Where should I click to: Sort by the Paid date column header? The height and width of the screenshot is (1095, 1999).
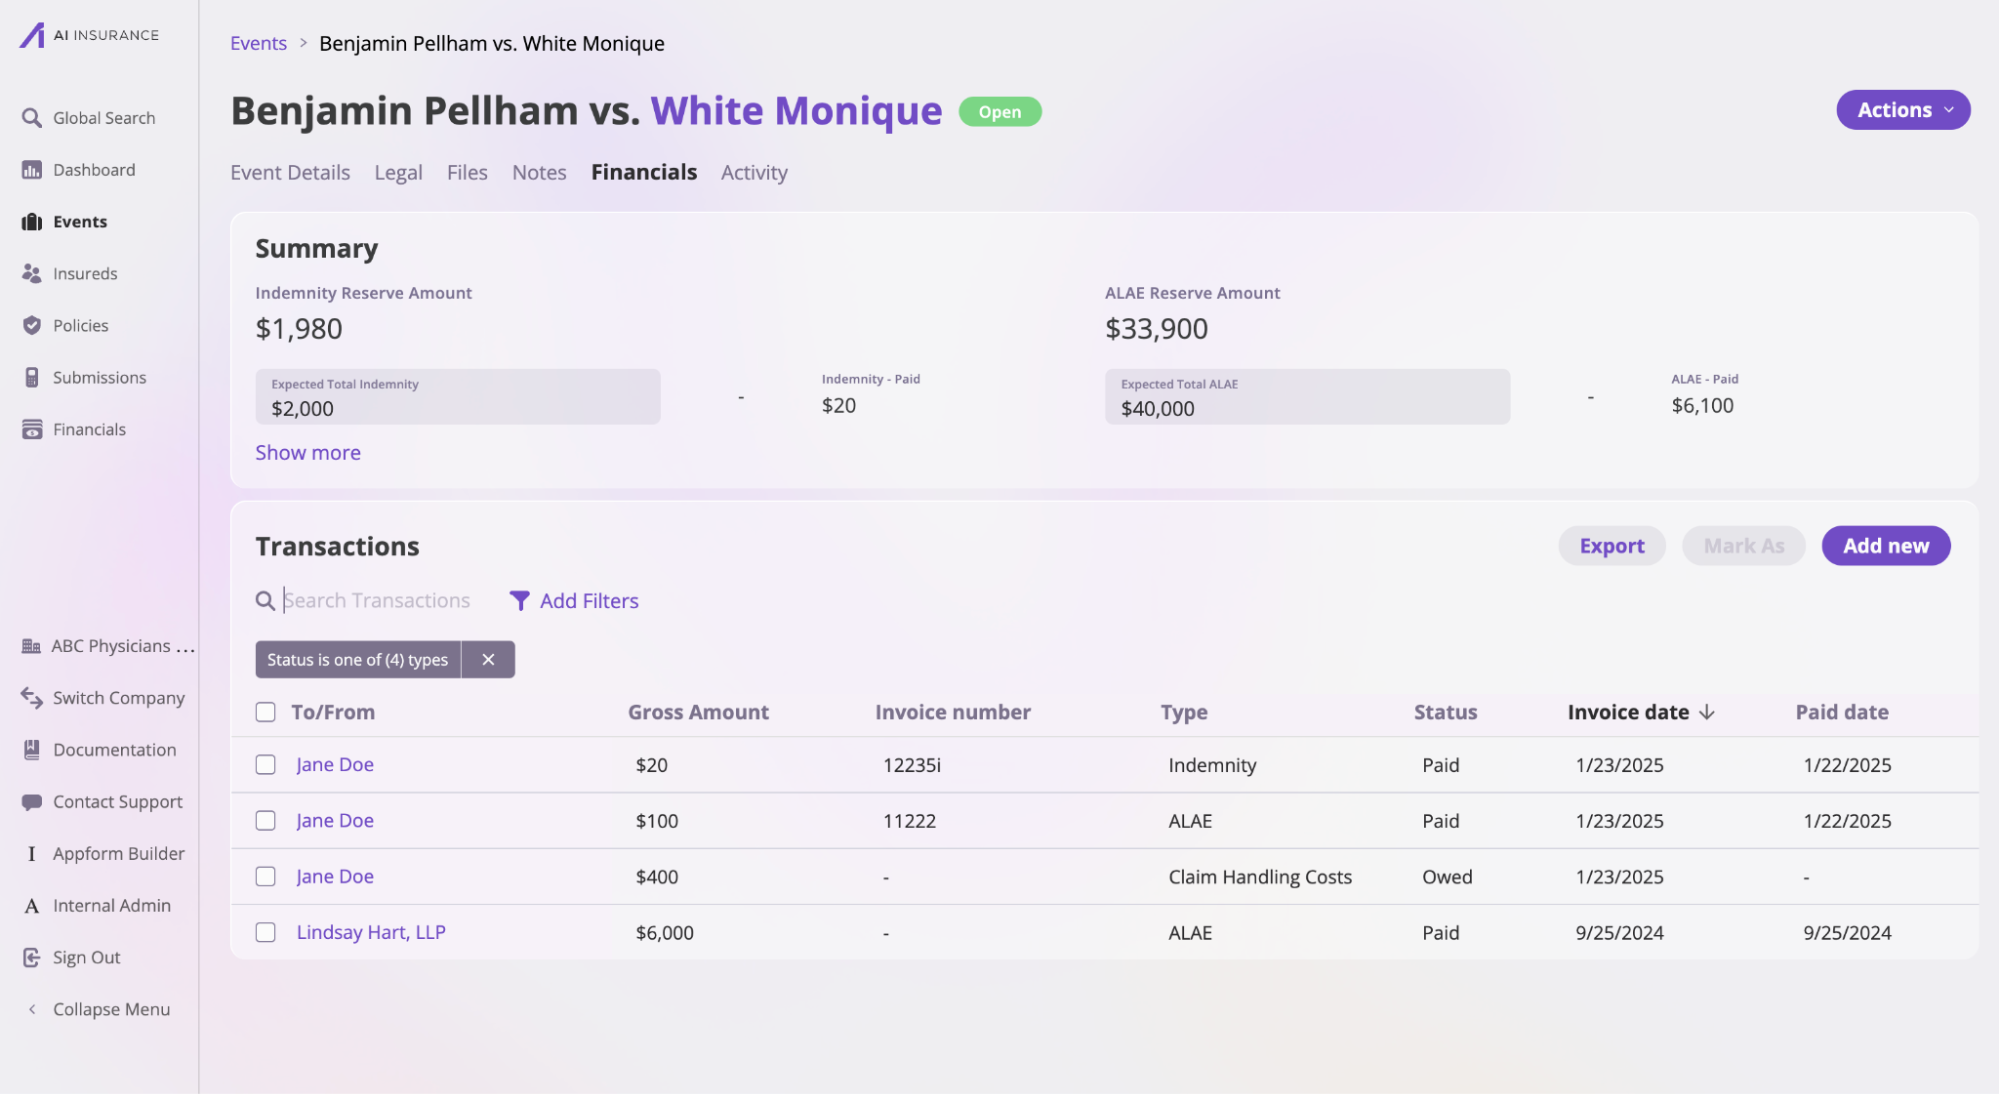[1842, 712]
